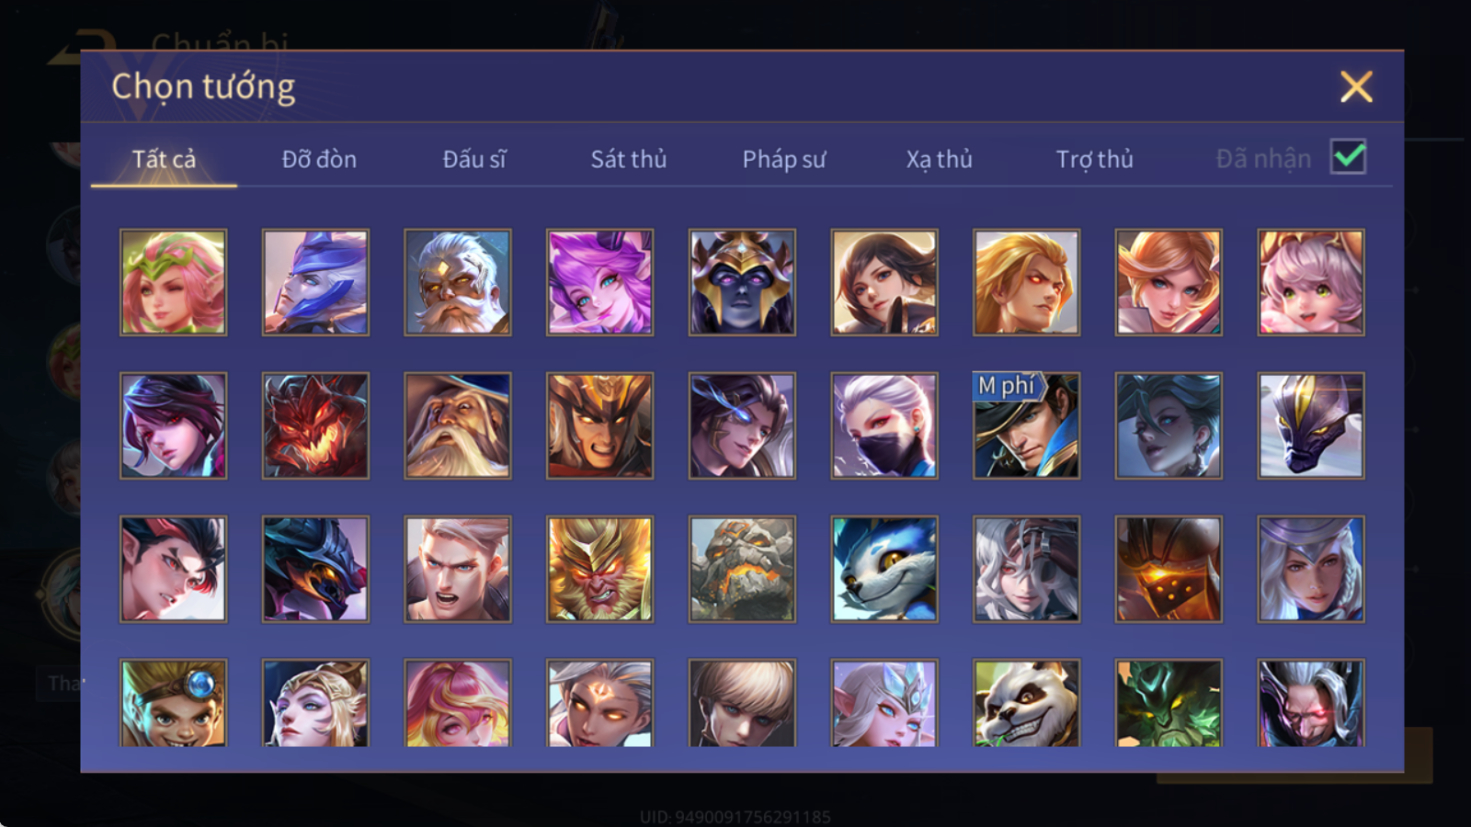The width and height of the screenshot is (1471, 827).
Task: Select the free-trial hat-wearing gunslinger hero
Action: (1026, 426)
